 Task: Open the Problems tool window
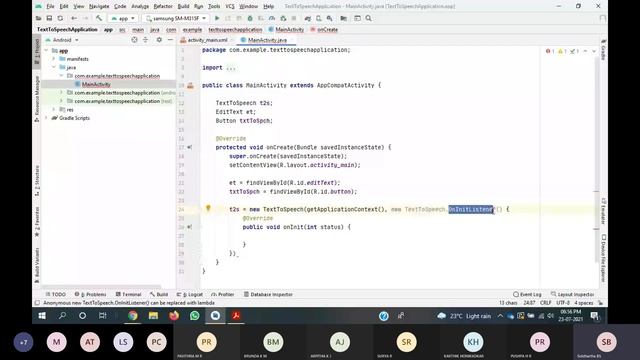(91, 294)
